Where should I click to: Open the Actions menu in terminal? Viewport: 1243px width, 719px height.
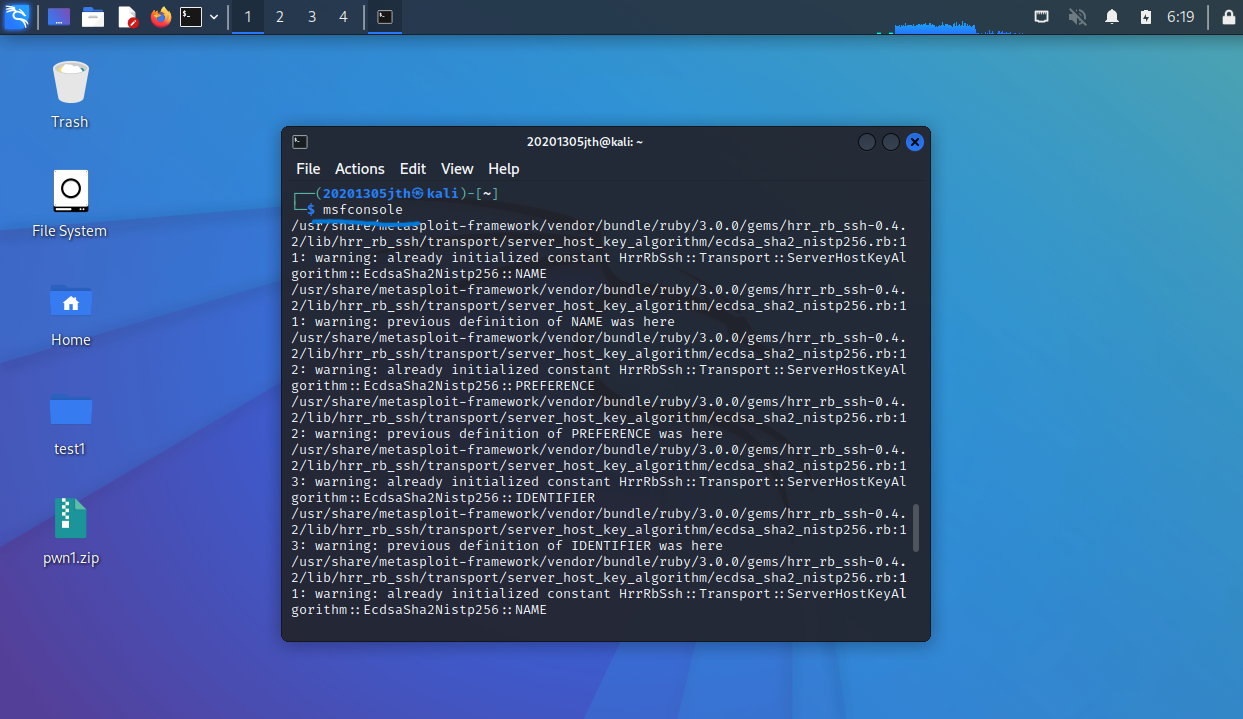pos(360,169)
